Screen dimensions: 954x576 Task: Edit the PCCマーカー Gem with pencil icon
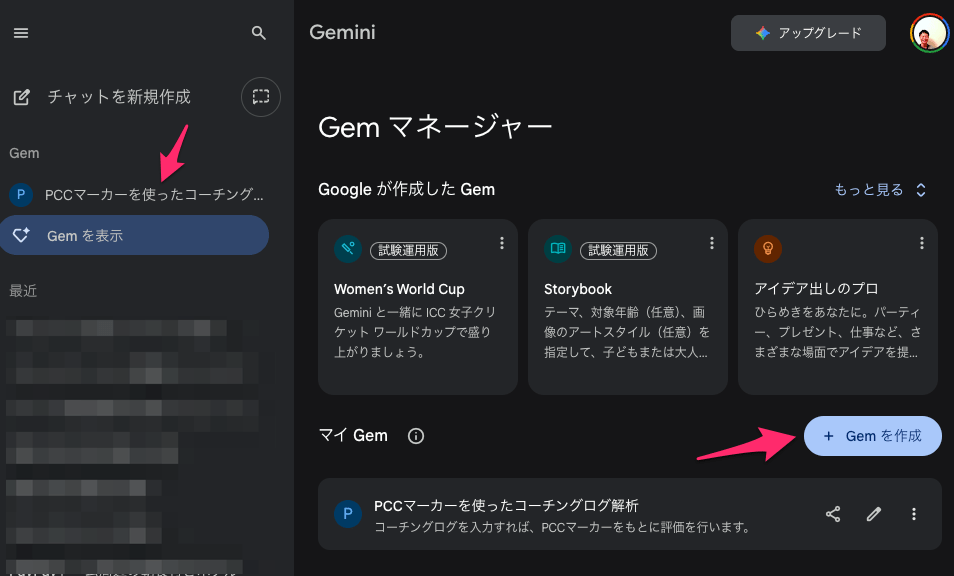coord(874,514)
